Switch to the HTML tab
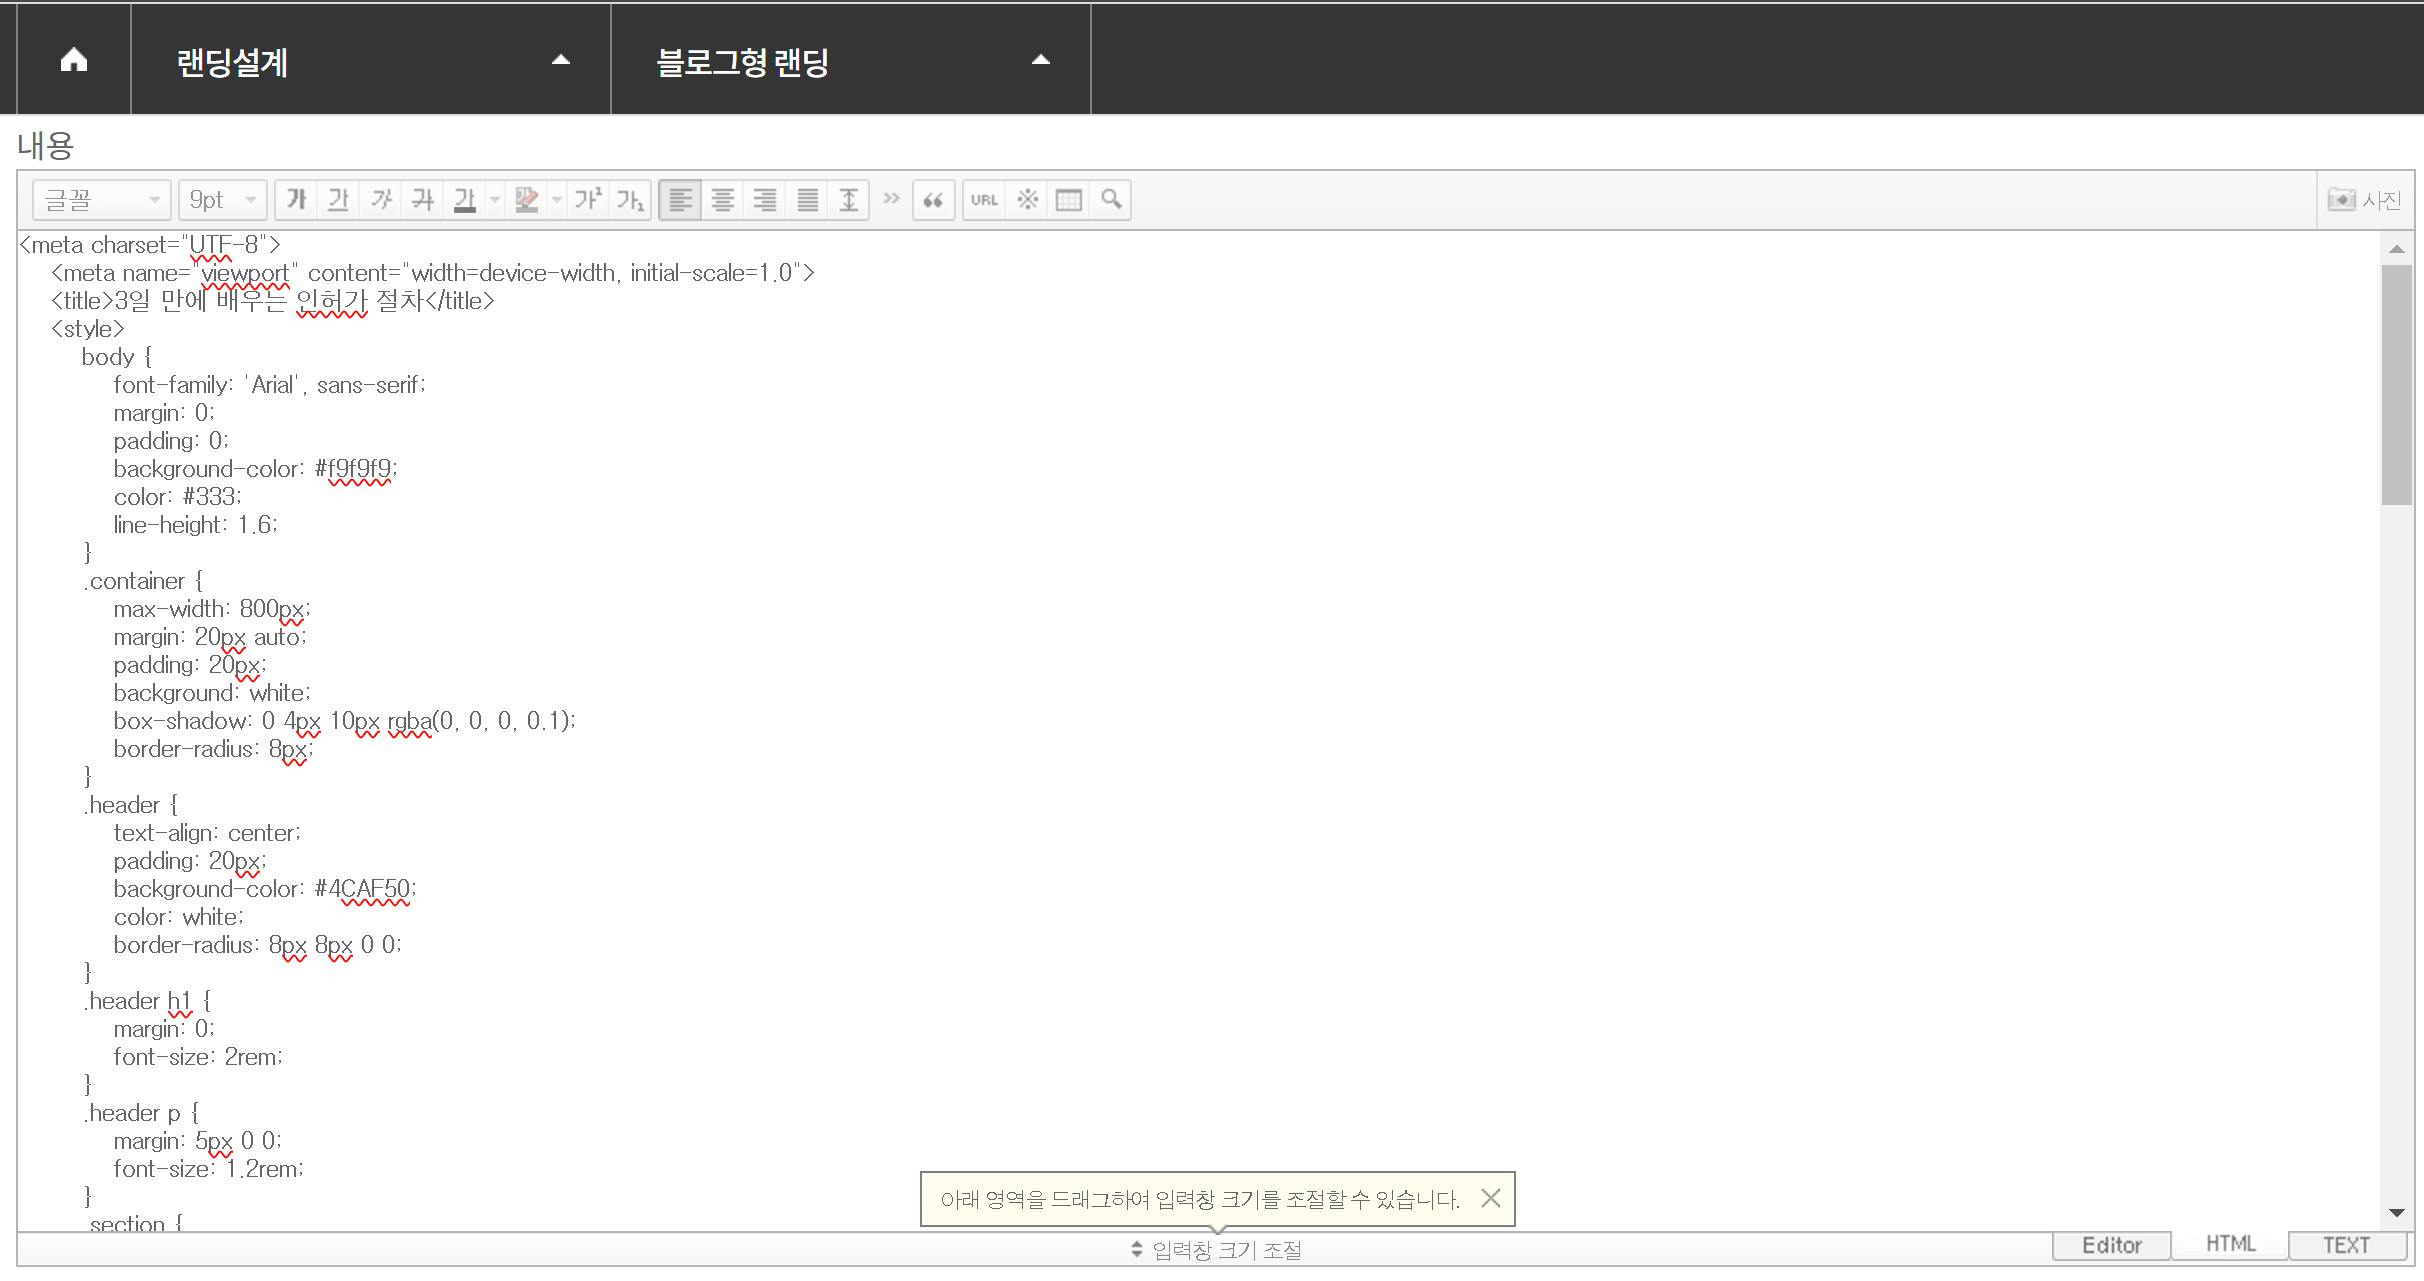Image resolution: width=2424 pixels, height=1281 pixels. (x=2230, y=1244)
